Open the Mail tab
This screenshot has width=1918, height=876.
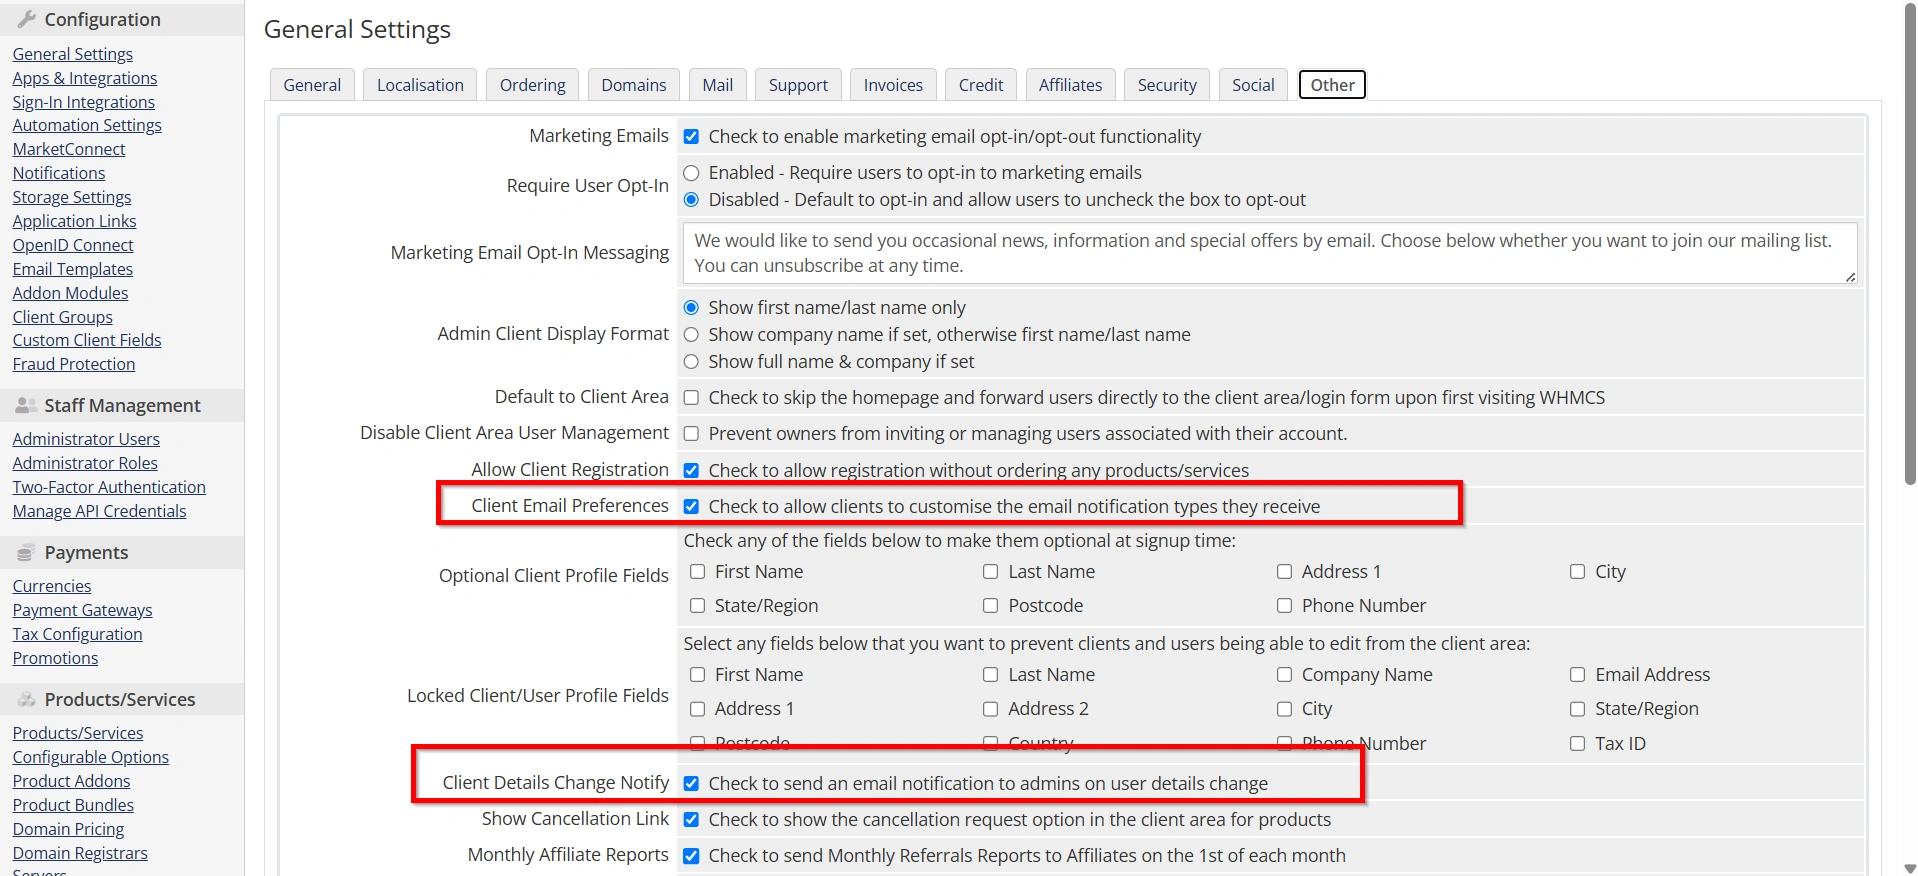pos(718,85)
